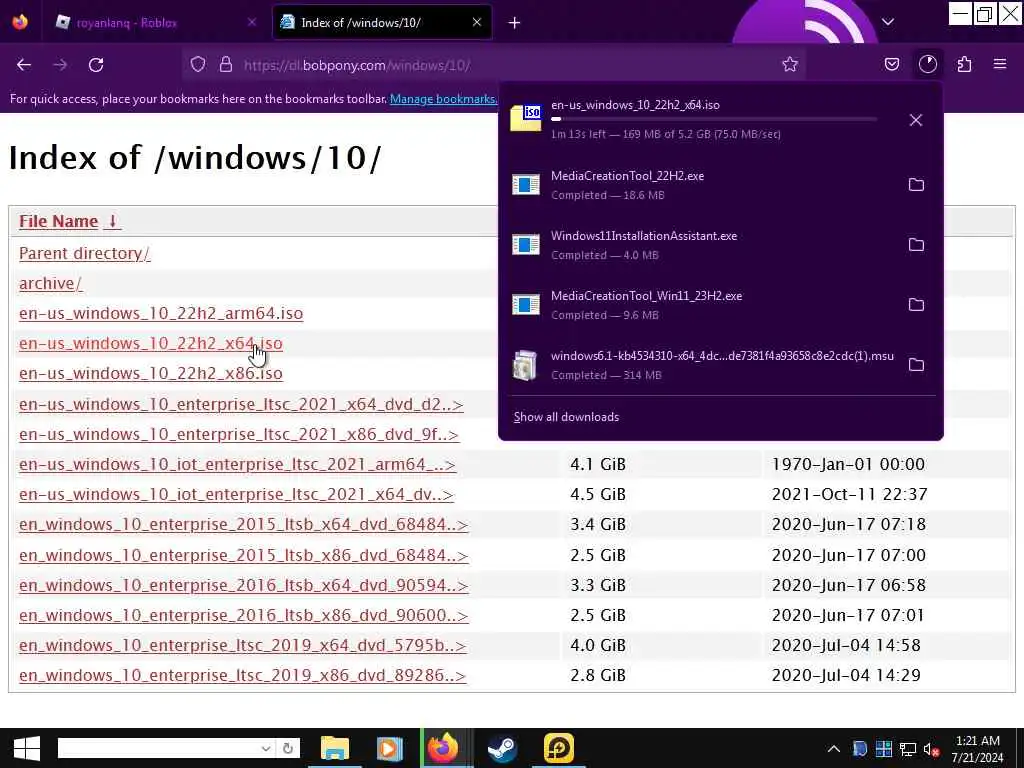Image resolution: width=1024 pixels, height=768 pixels.
Task: Open the extensions puzzle icon
Action: [964, 64]
